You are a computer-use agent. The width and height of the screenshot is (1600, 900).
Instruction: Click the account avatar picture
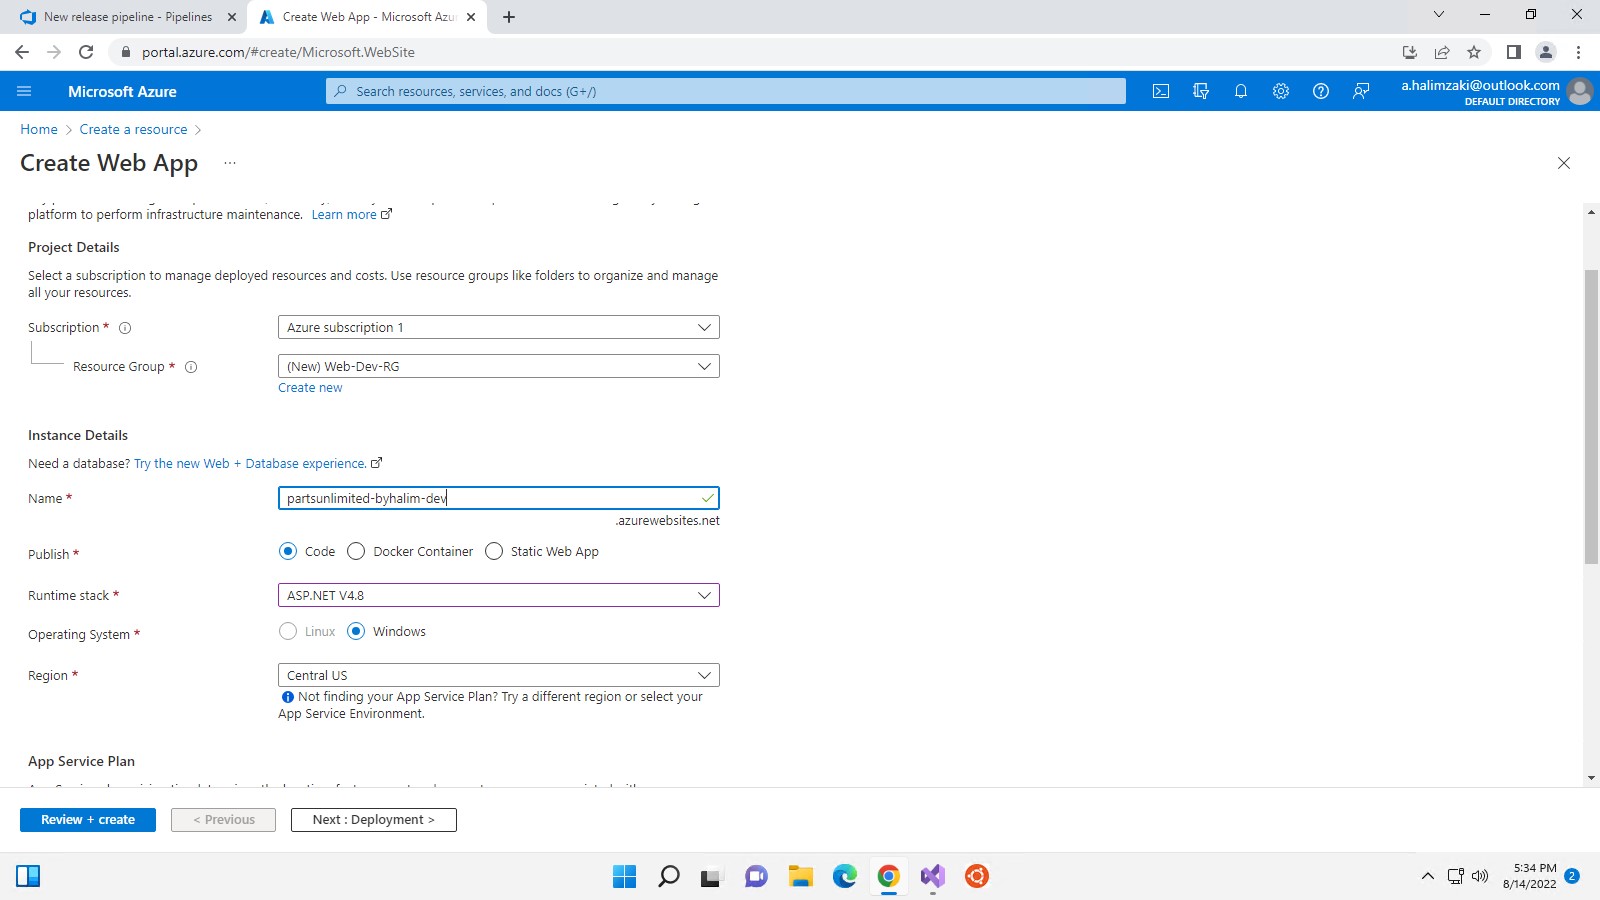tap(1580, 91)
